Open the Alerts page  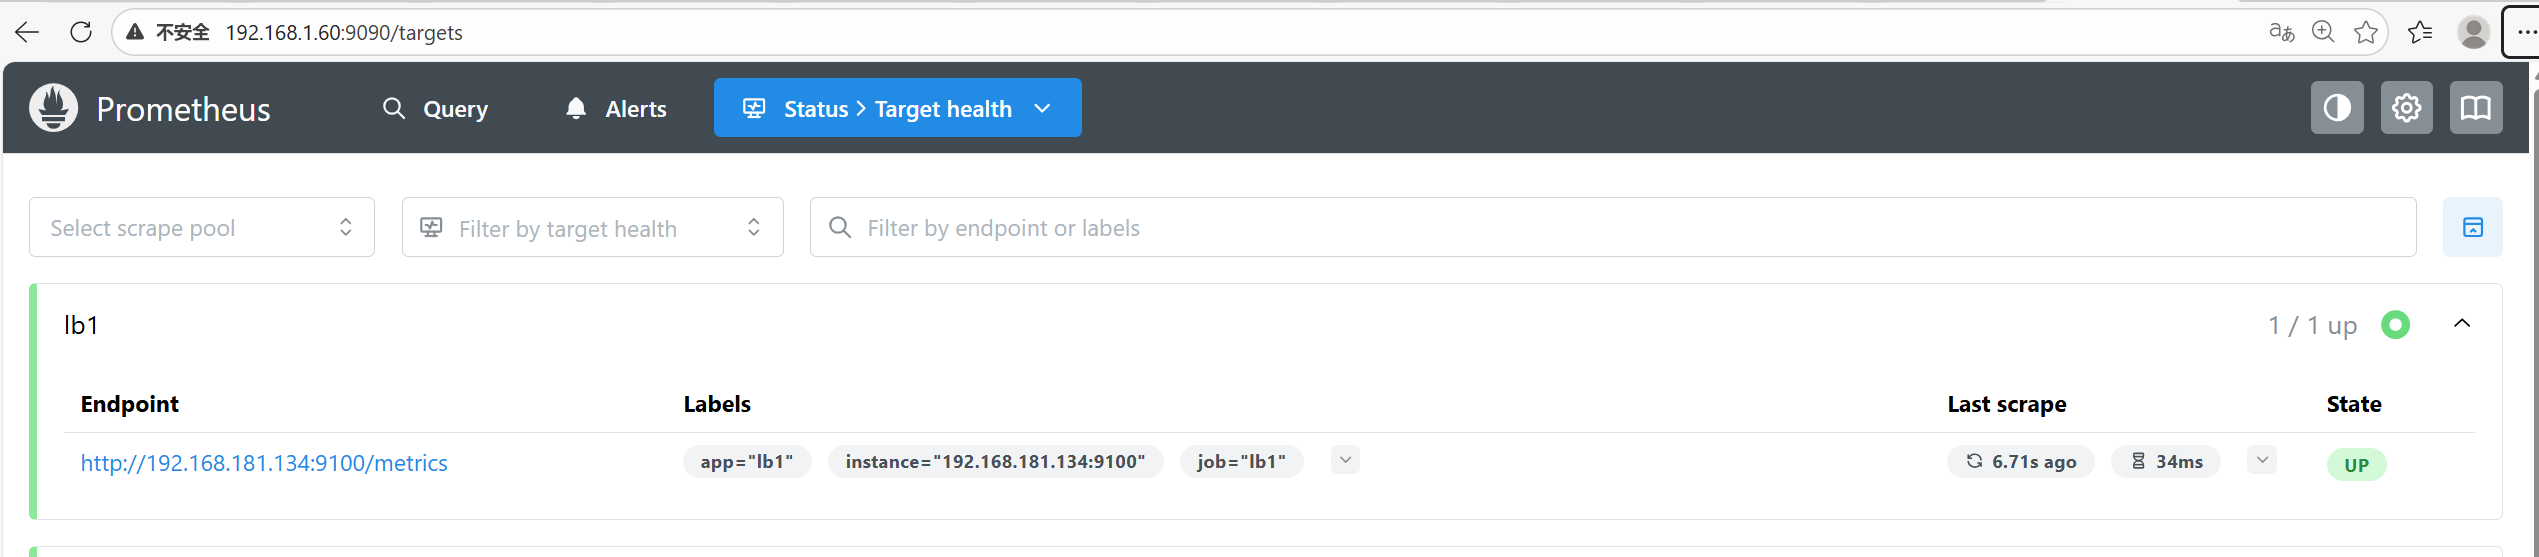coord(616,108)
